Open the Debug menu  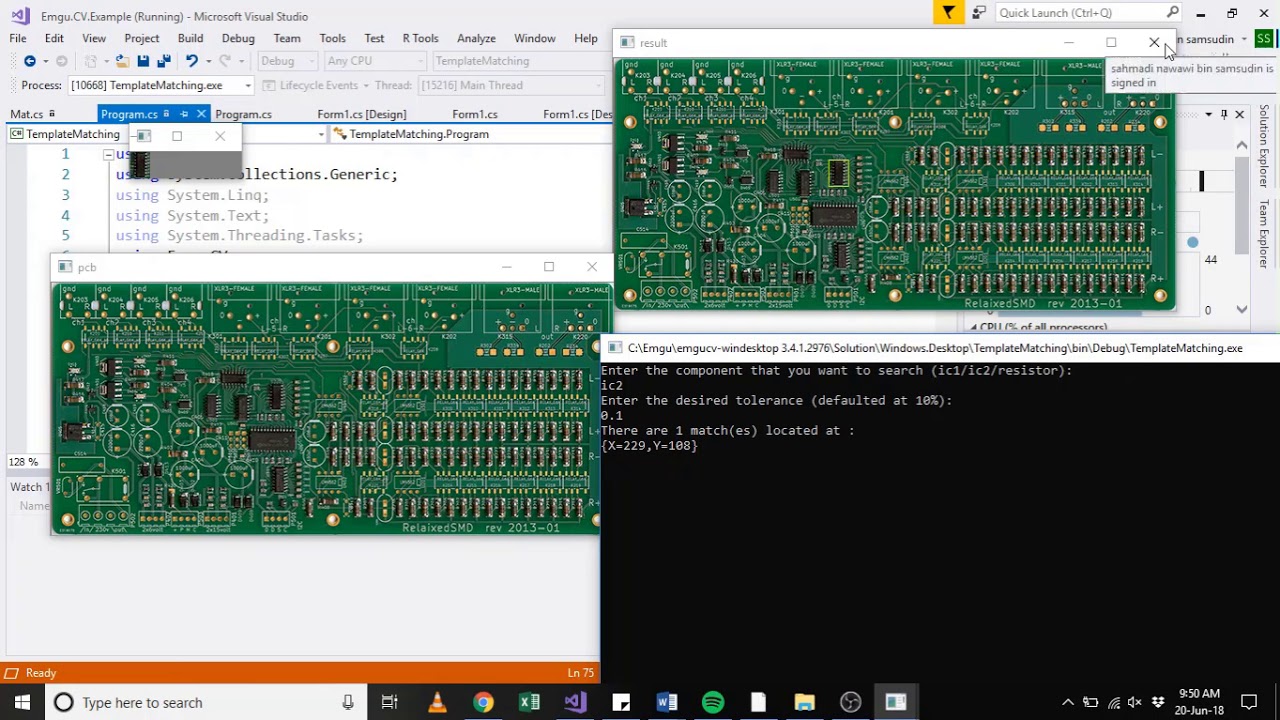[238, 38]
